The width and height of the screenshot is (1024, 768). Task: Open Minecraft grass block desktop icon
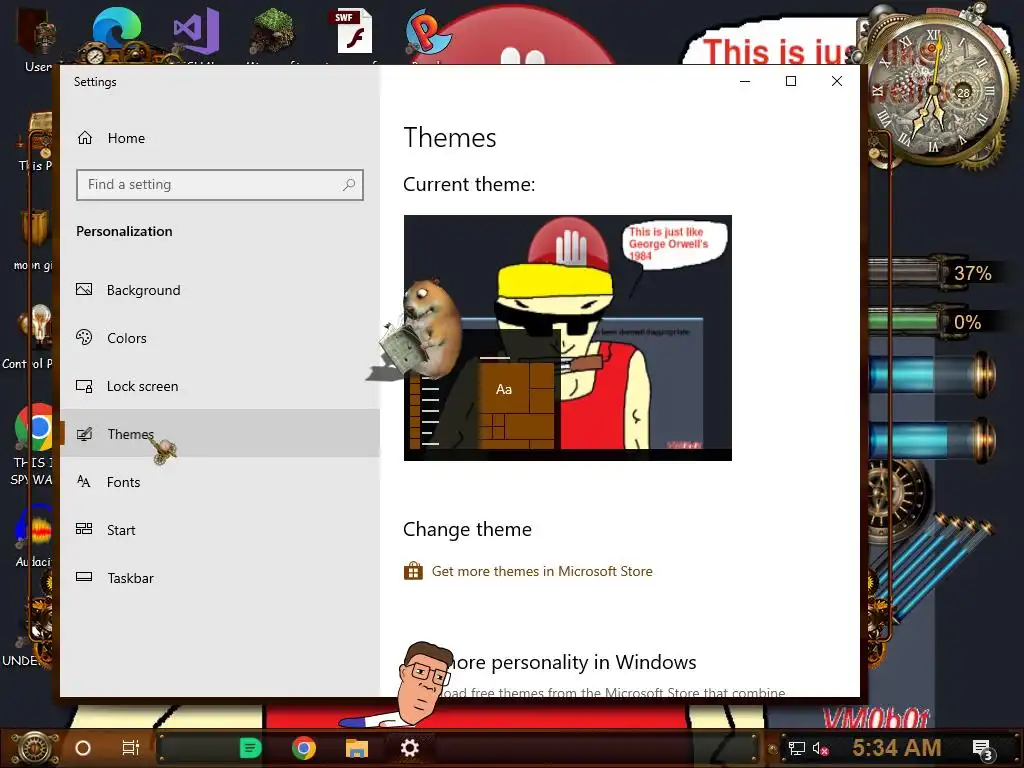(272, 31)
